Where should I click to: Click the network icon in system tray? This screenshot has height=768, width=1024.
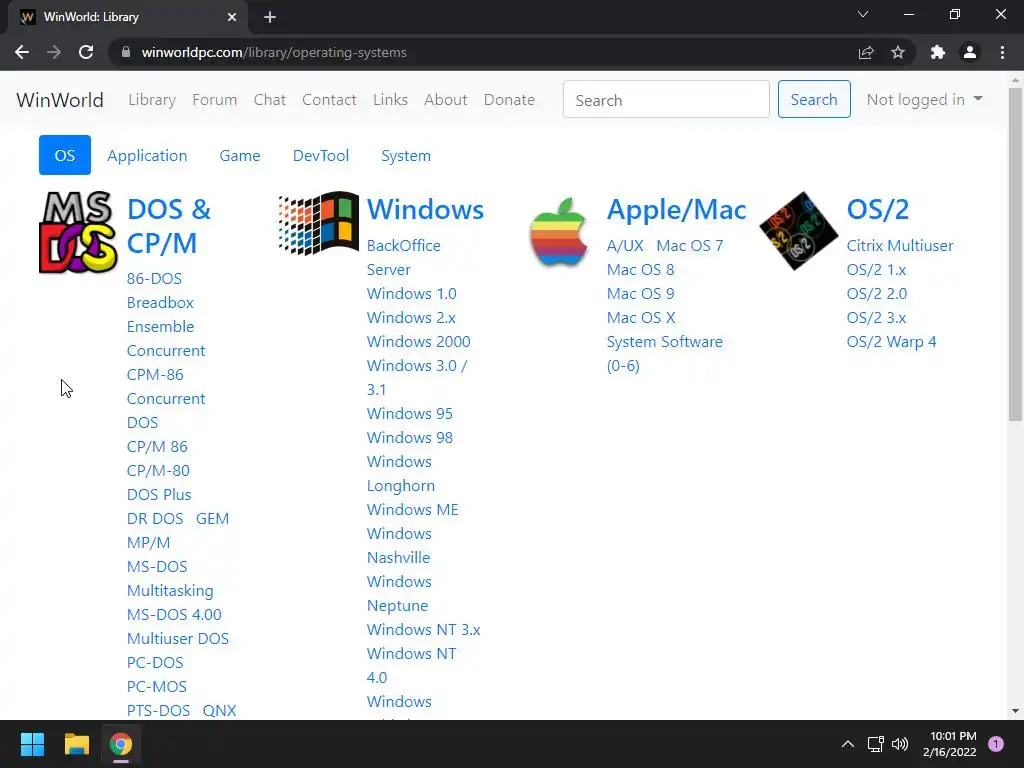[875, 744]
